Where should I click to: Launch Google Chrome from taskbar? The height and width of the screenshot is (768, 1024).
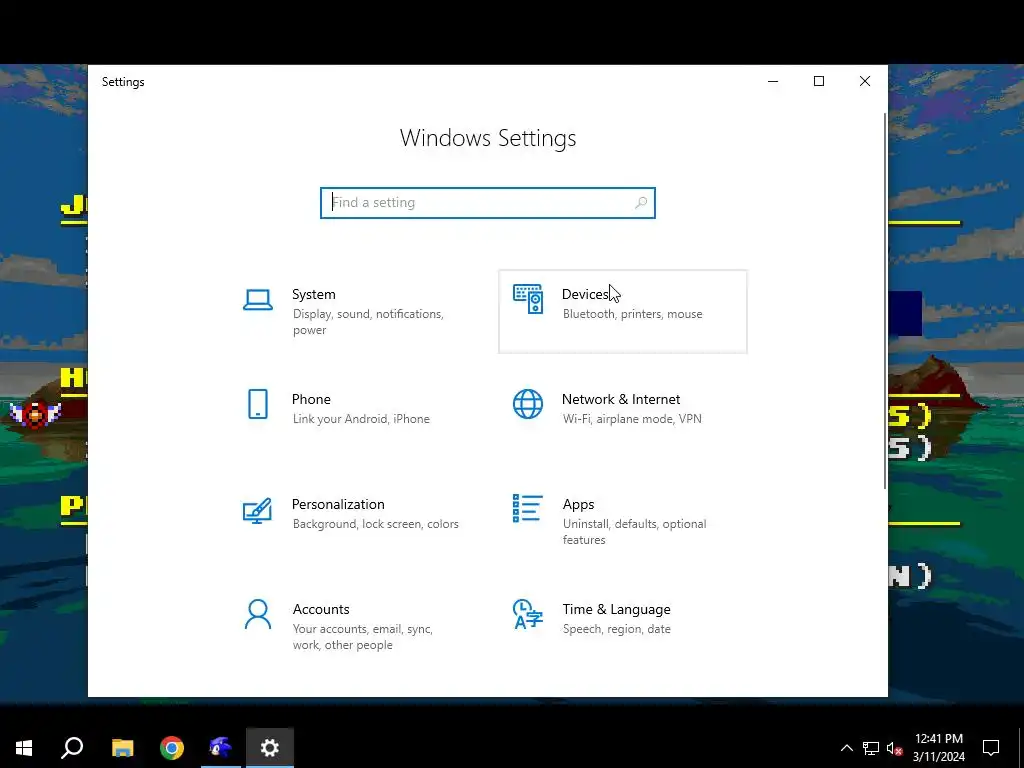click(172, 748)
